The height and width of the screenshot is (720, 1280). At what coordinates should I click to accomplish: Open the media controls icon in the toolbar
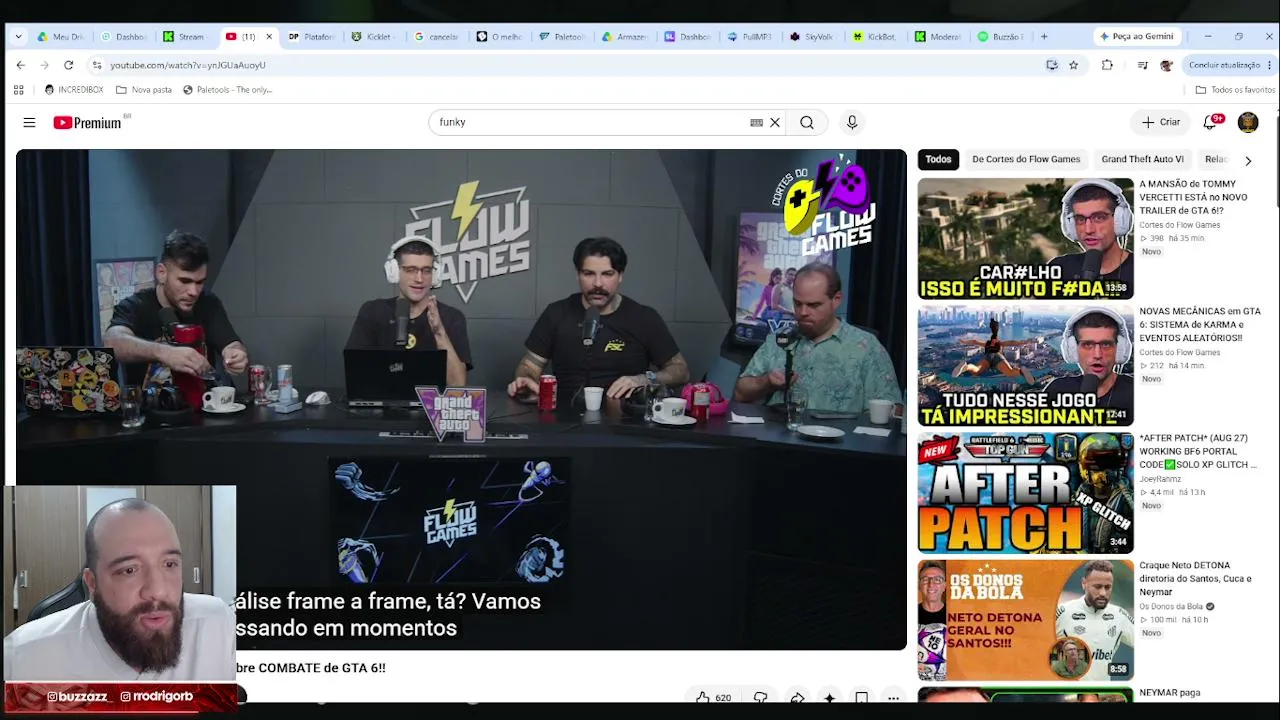[x=1142, y=65]
